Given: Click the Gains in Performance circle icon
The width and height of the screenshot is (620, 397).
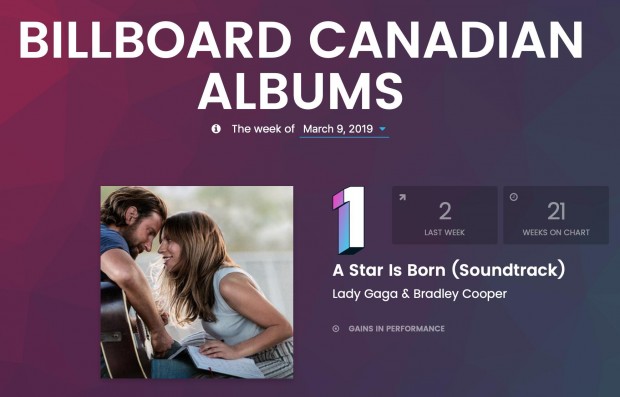Looking at the screenshot, I should point(336,329).
